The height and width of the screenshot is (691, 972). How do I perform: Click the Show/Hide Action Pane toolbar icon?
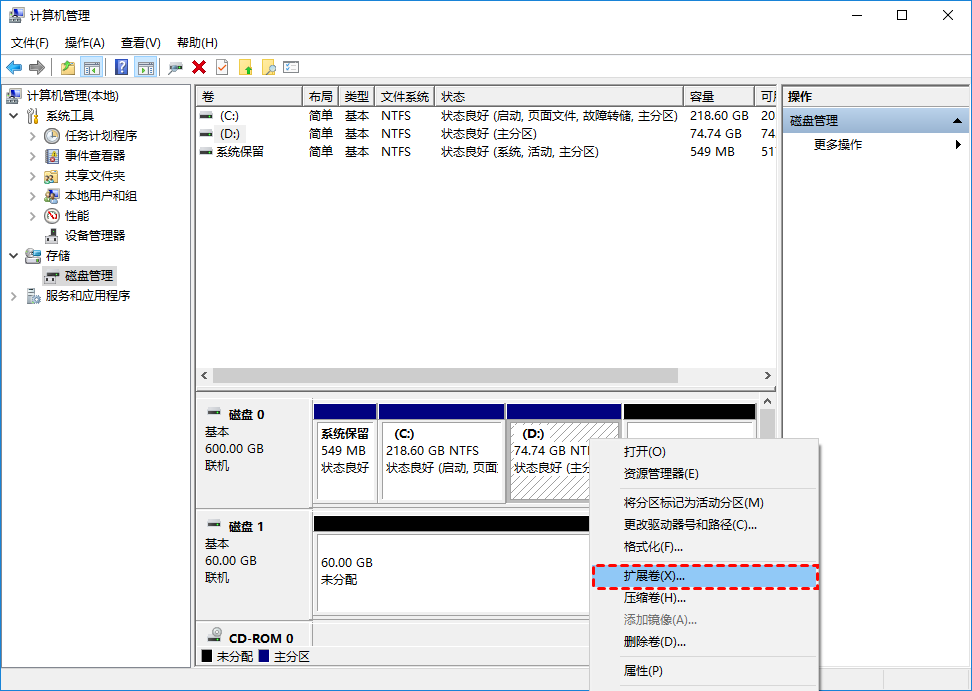pos(146,67)
